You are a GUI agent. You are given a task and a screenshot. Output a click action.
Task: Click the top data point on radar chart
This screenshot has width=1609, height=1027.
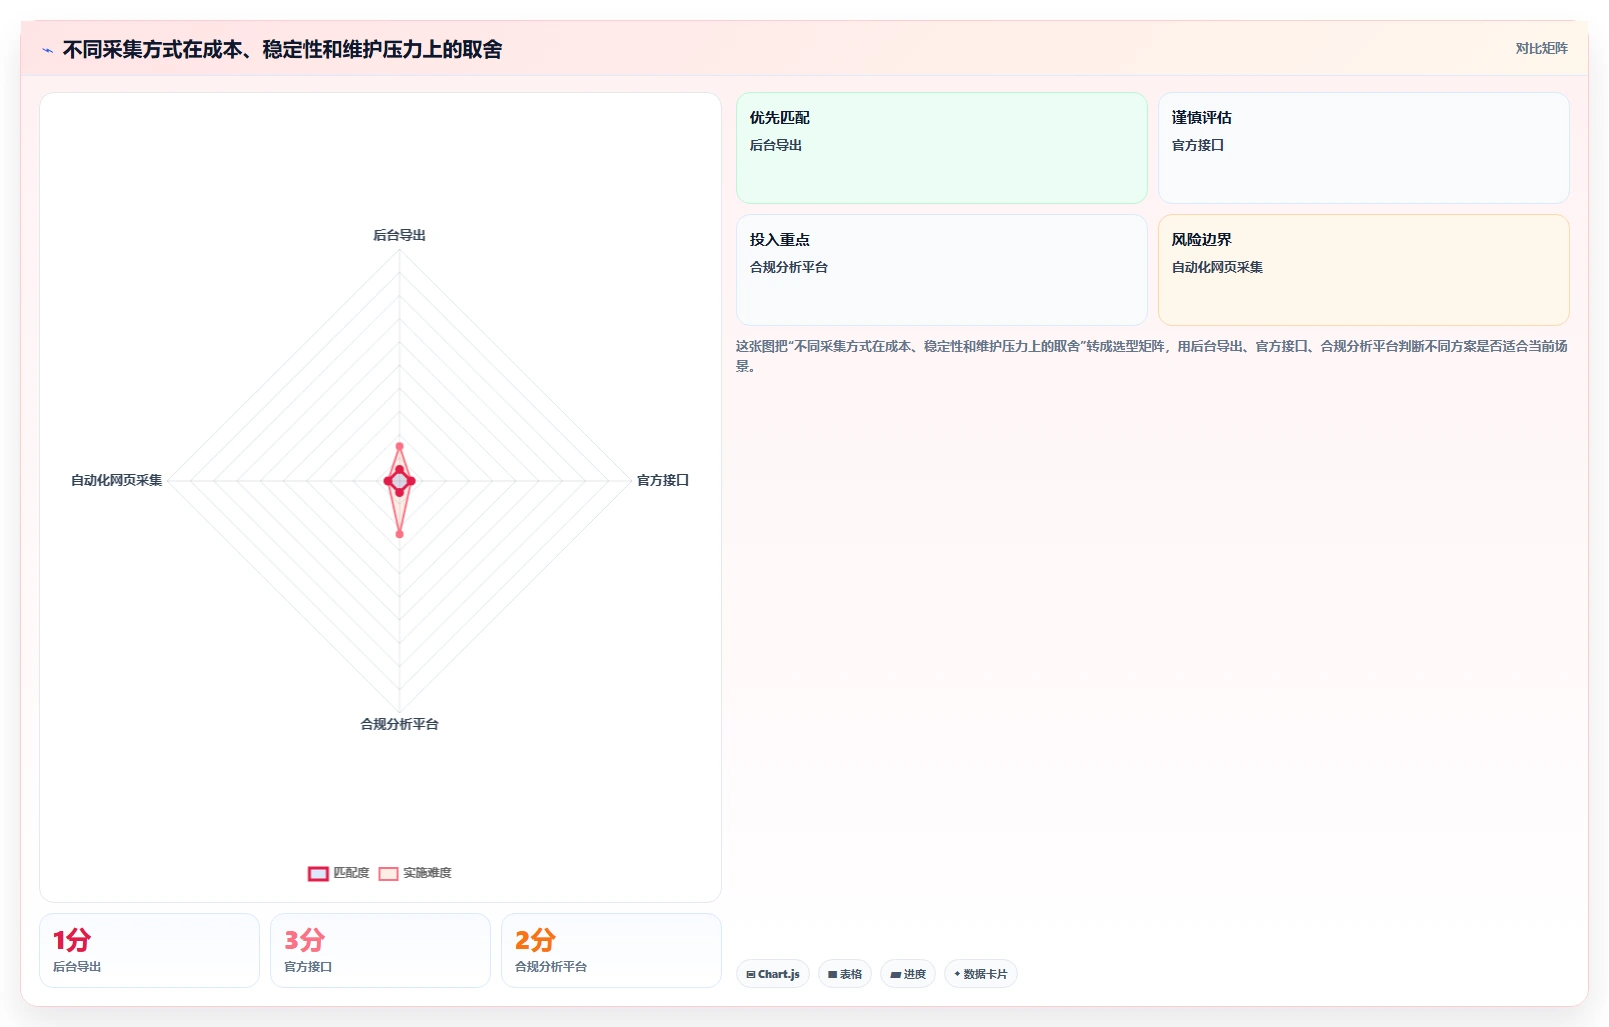click(x=399, y=446)
